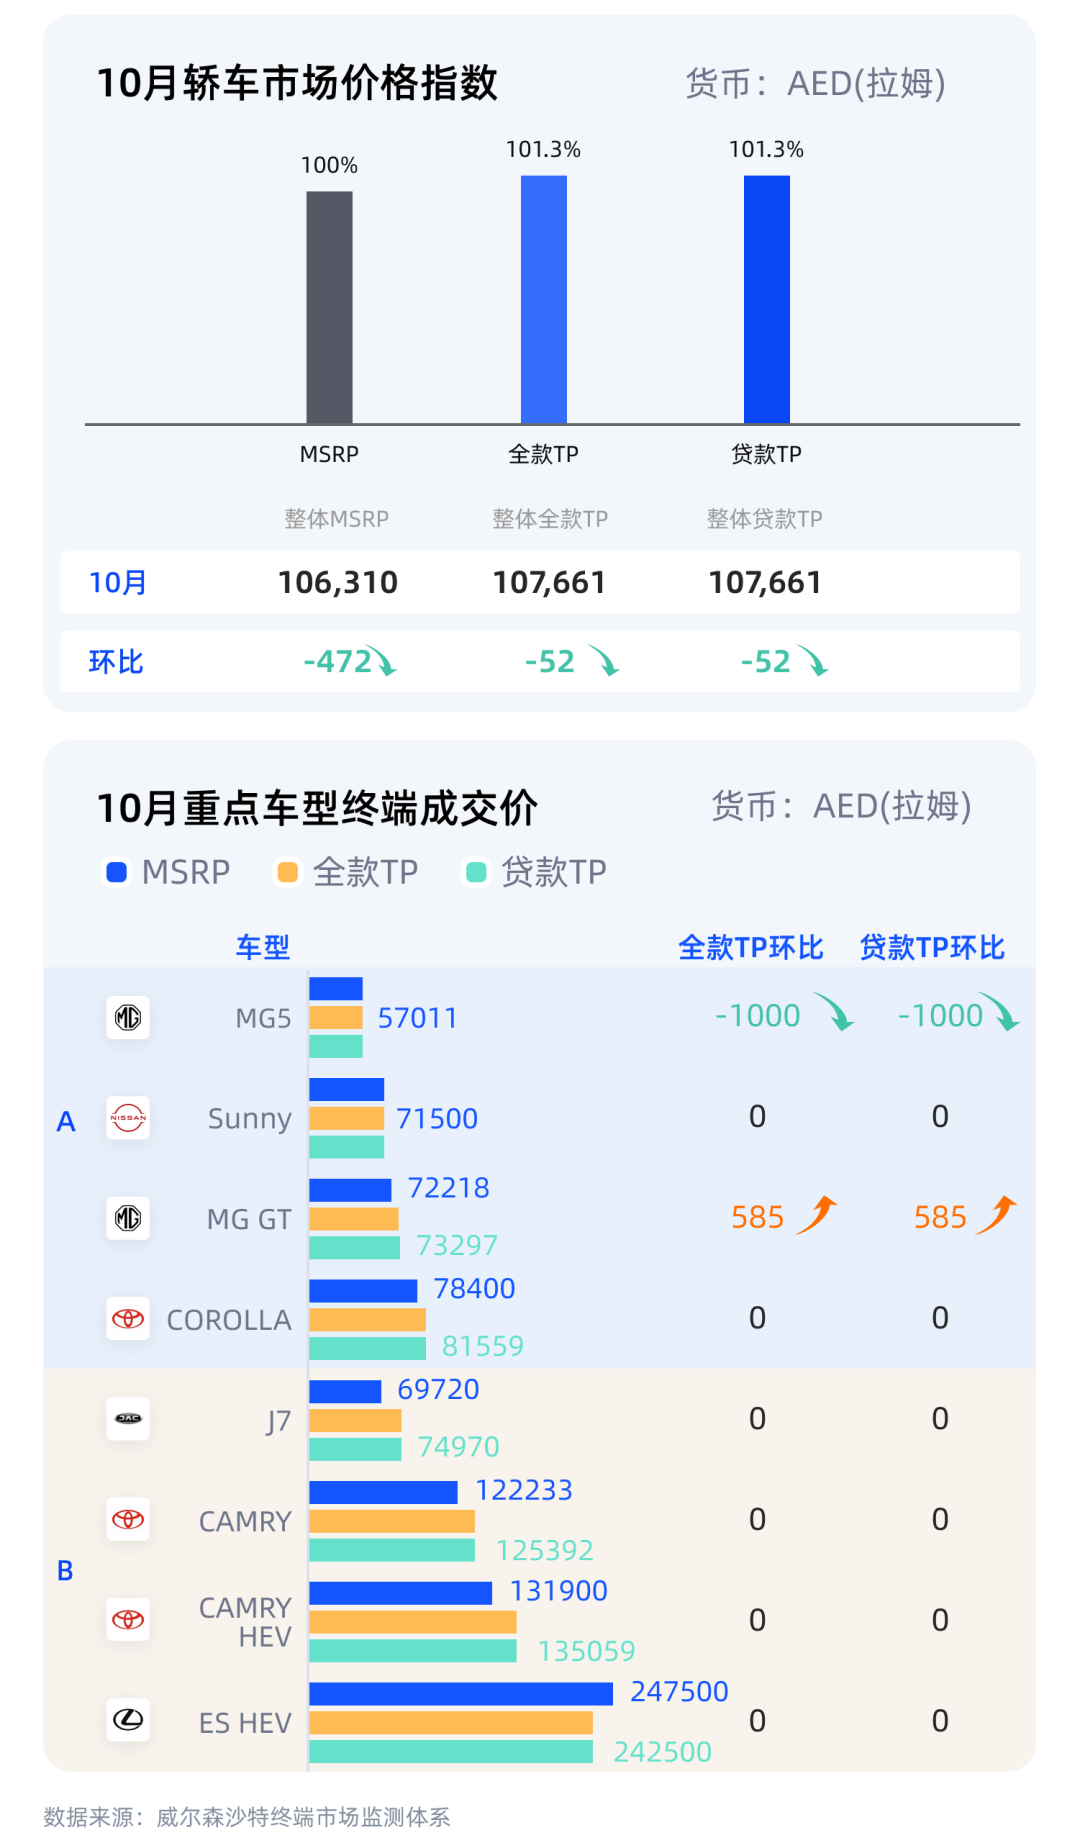Click the CAMRY orange 全款TP bar
This screenshot has width=1080, height=1848.
tap(392, 1521)
